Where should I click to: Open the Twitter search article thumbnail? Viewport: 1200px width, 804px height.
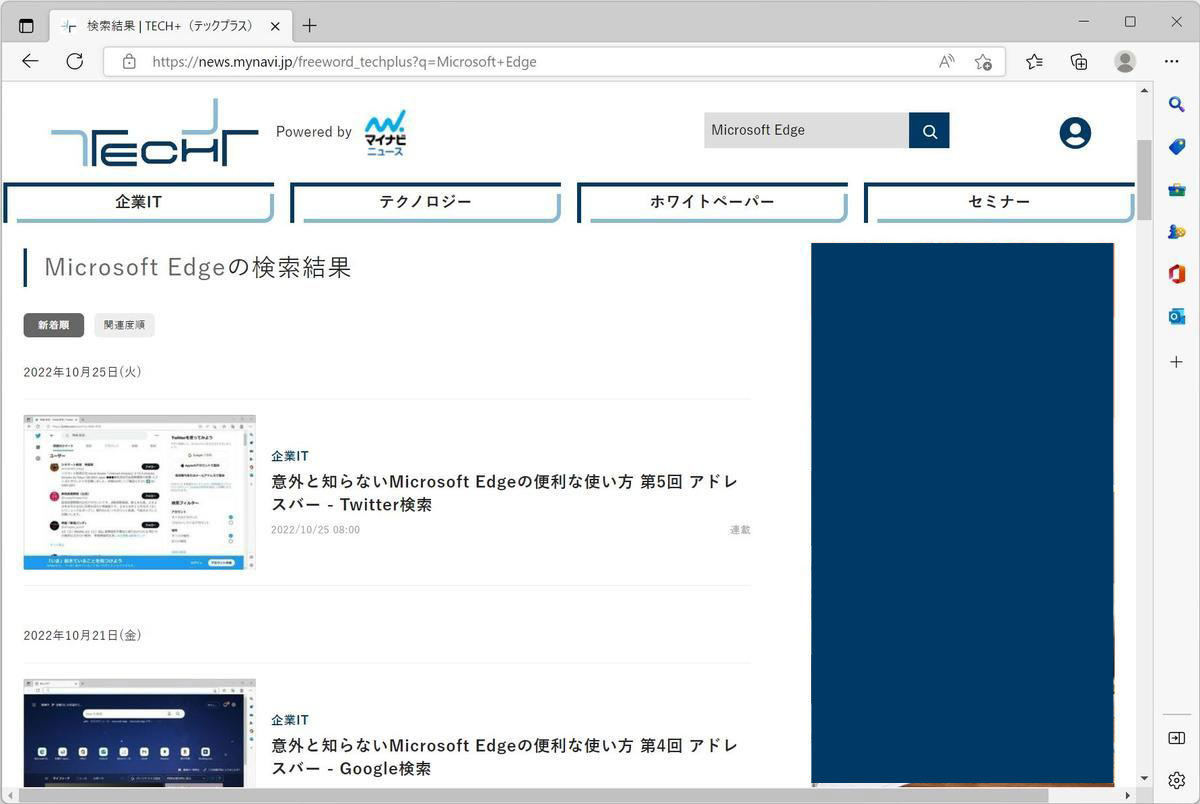pyautogui.click(x=139, y=492)
